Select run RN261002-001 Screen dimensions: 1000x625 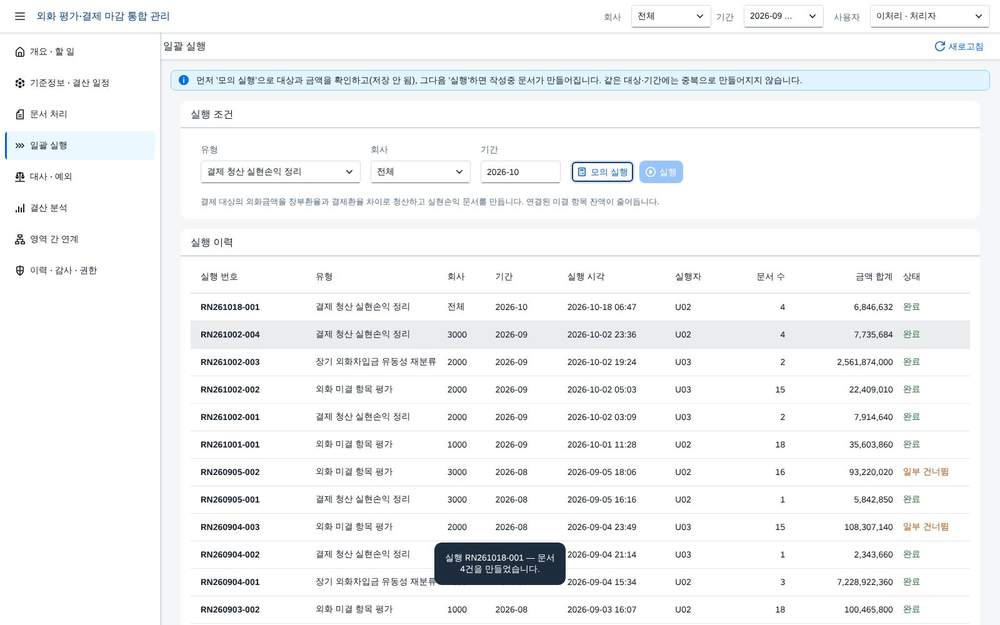tap(580, 416)
